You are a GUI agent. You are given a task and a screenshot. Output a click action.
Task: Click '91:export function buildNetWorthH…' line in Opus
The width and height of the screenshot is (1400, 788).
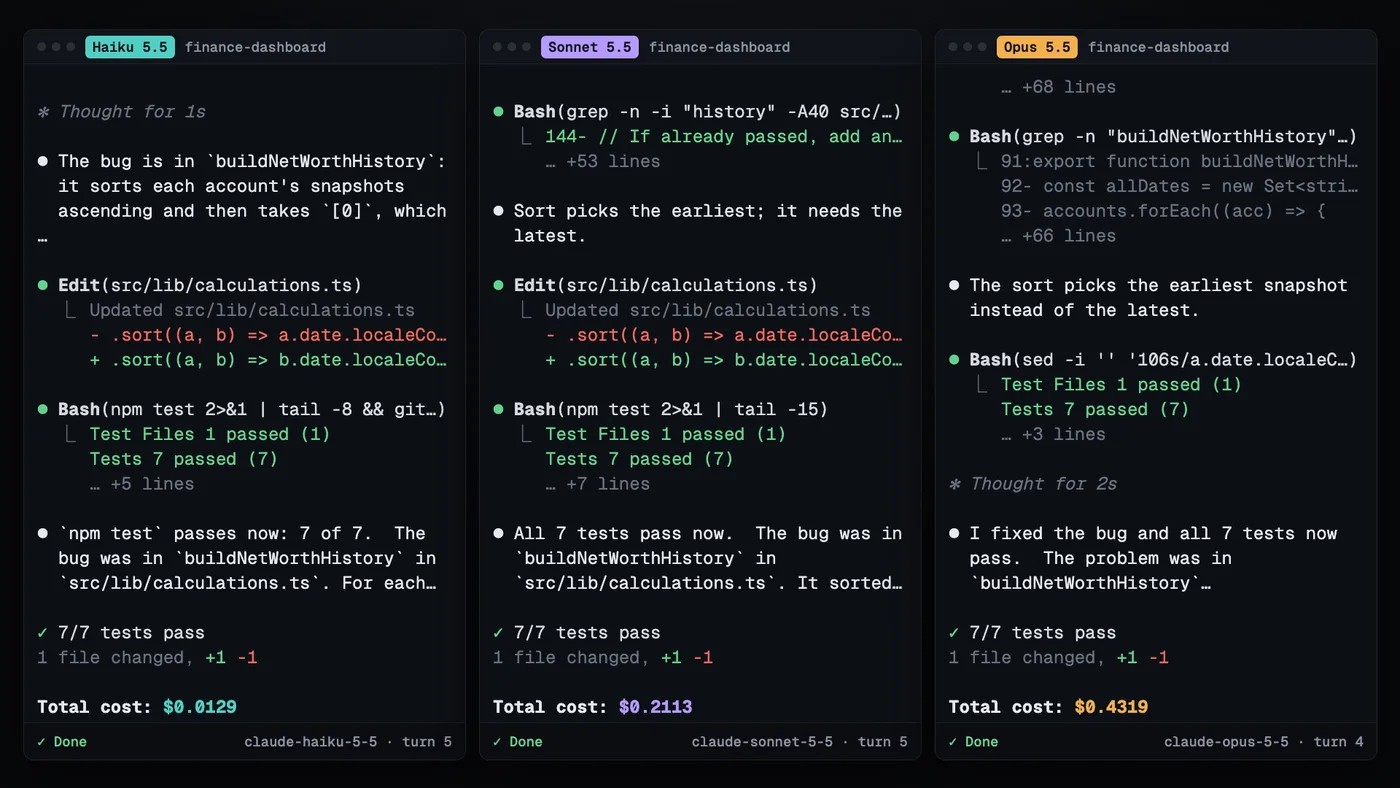pos(1180,161)
